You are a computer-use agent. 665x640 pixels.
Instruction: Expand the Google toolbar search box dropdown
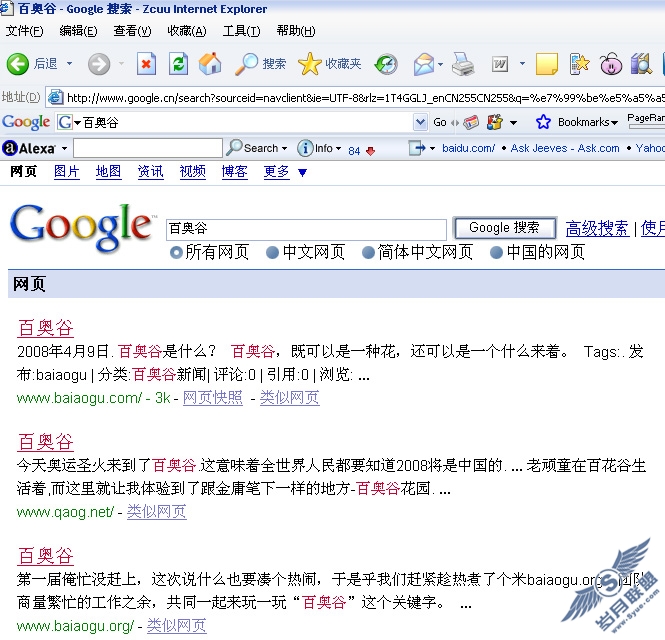click(x=421, y=122)
